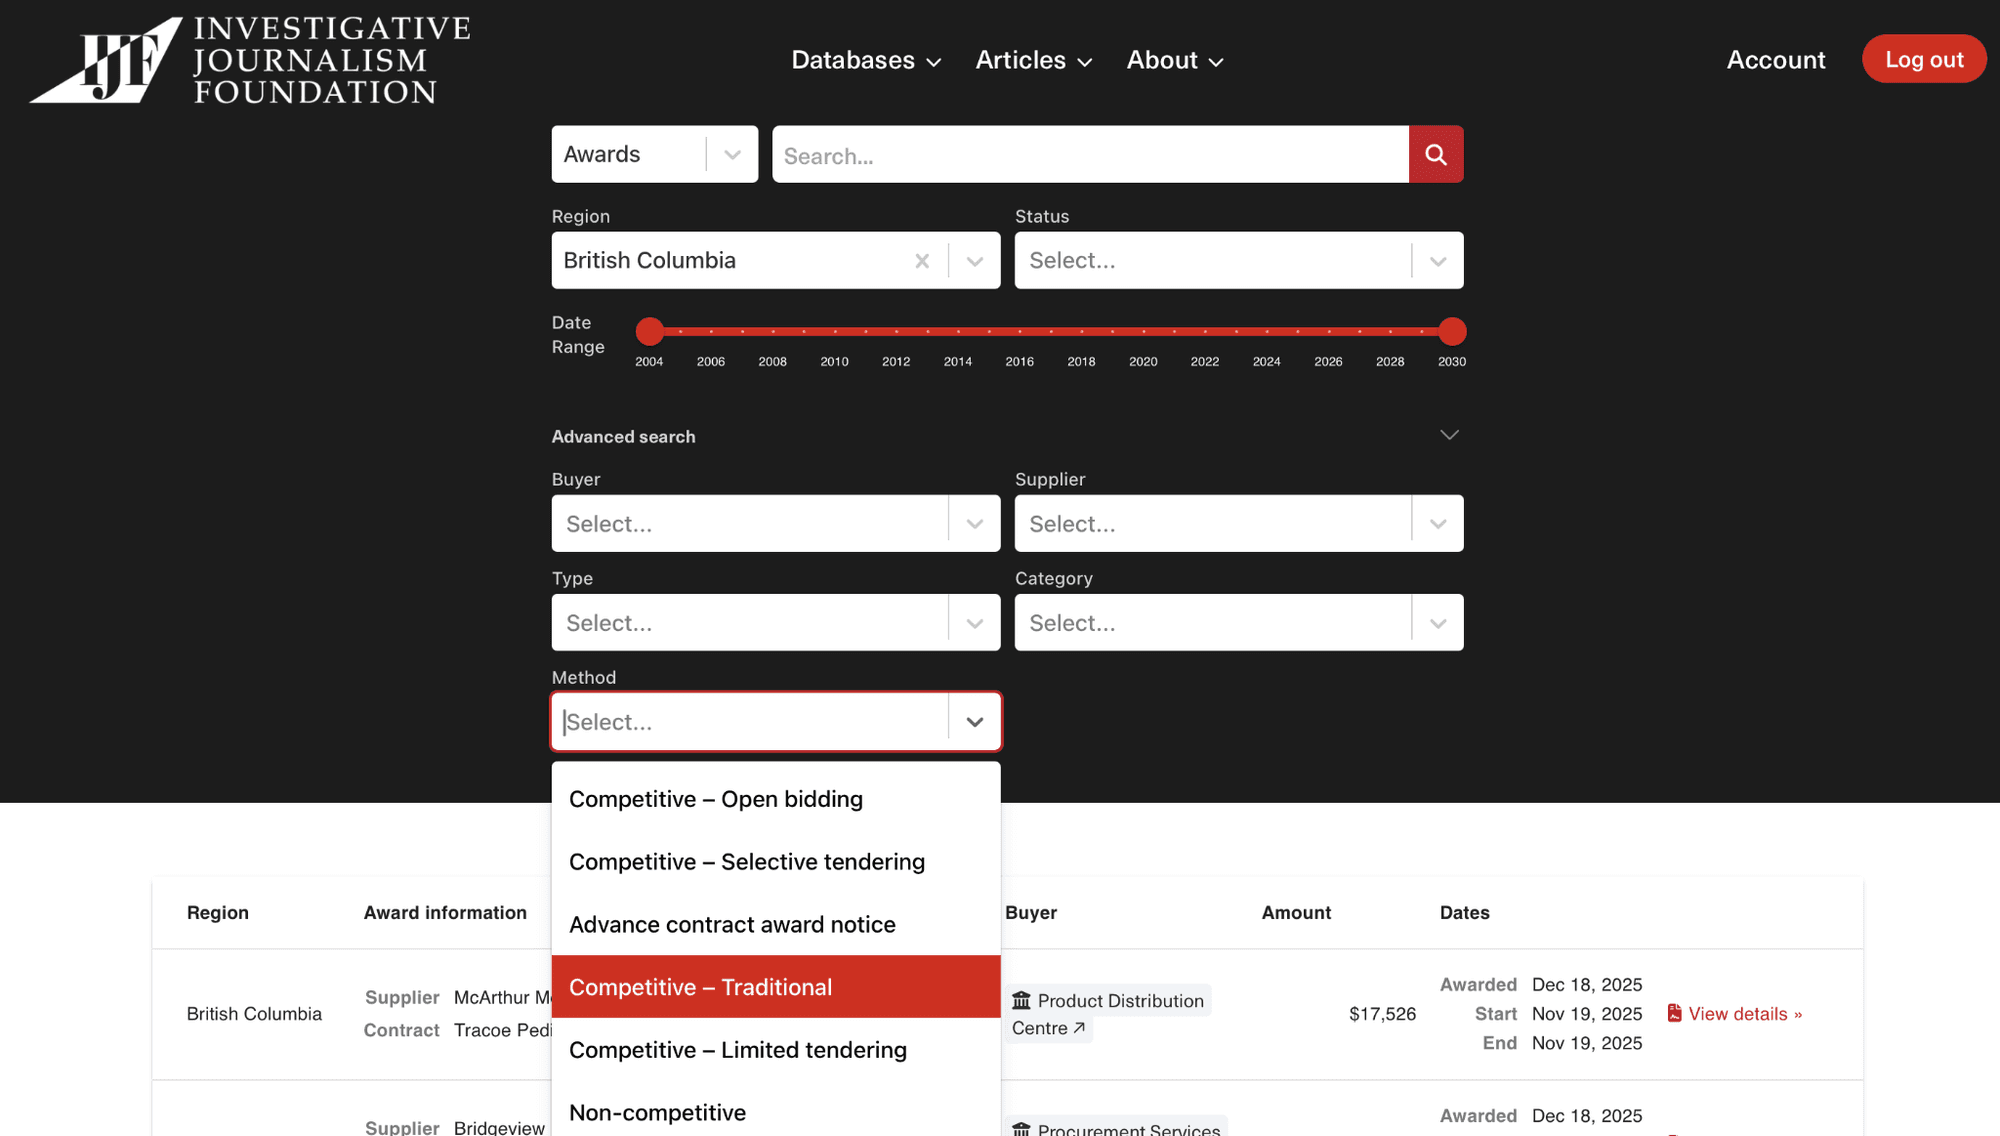Click the Dates column header
2000x1136 pixels.
click(x=1464, y=912)
